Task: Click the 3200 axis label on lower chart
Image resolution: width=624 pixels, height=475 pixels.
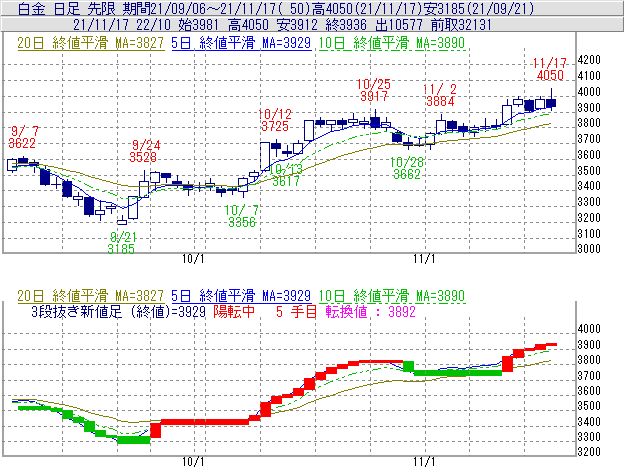Action: click(589, 452)
